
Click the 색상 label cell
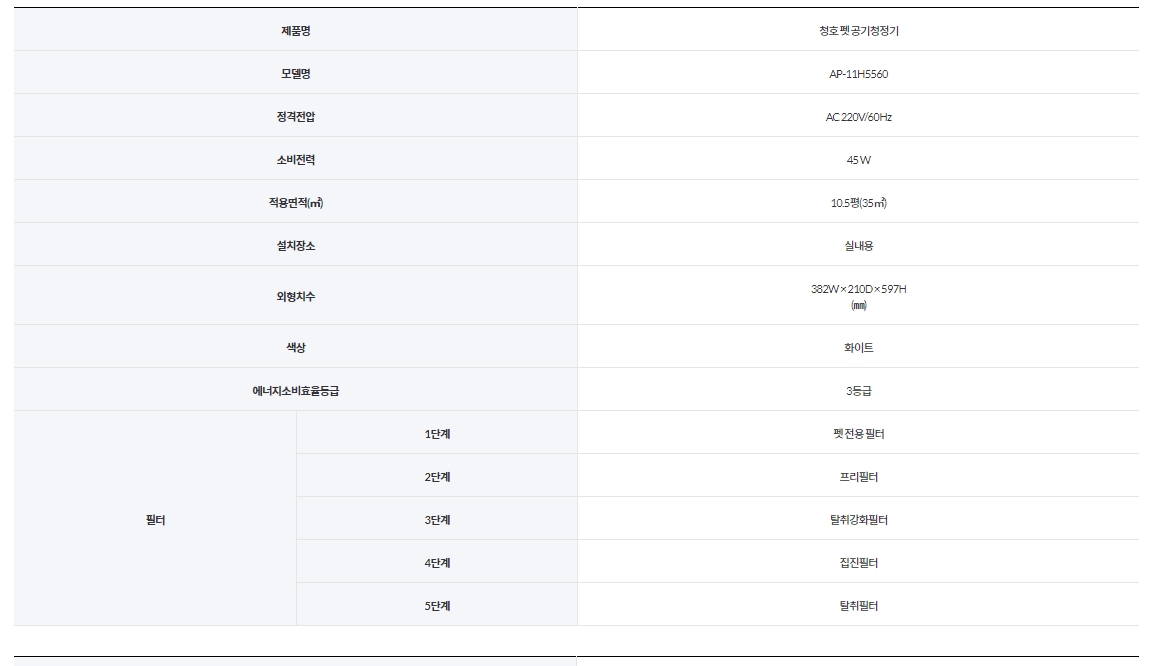coord(295,347)
